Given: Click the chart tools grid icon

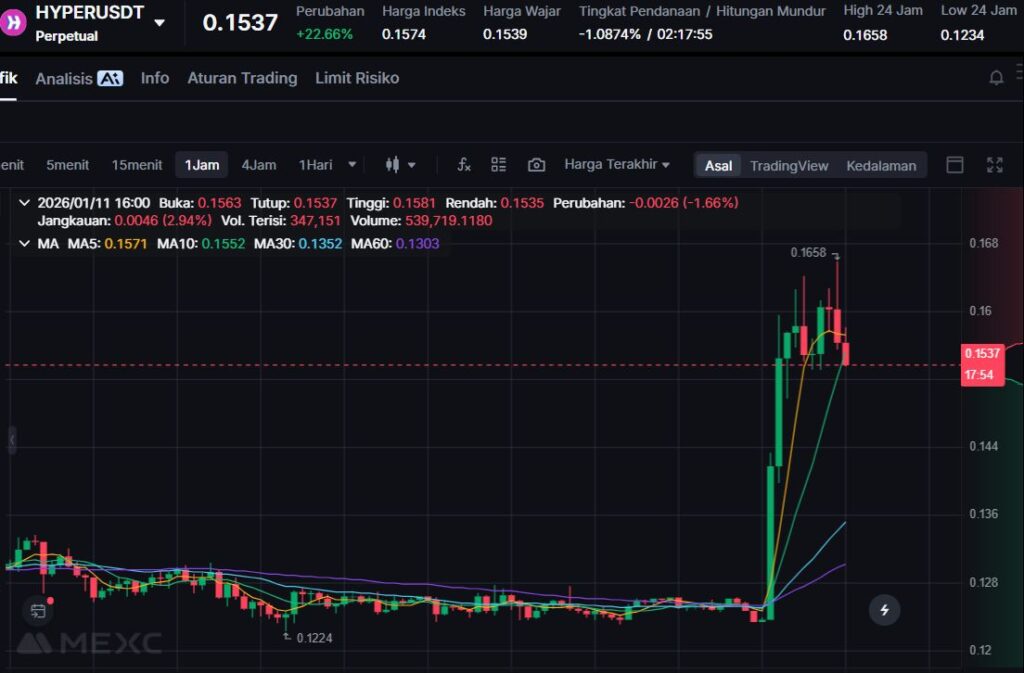Looking at the screenshot, I should pyautogui.click(x=499, y=165).
